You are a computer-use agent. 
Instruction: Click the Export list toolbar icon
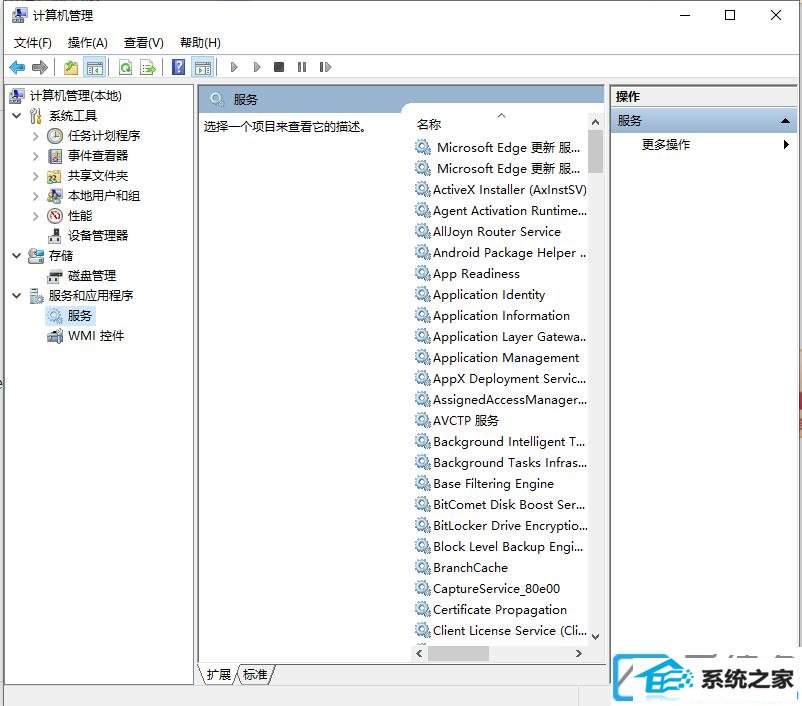(x=148, y=67)
